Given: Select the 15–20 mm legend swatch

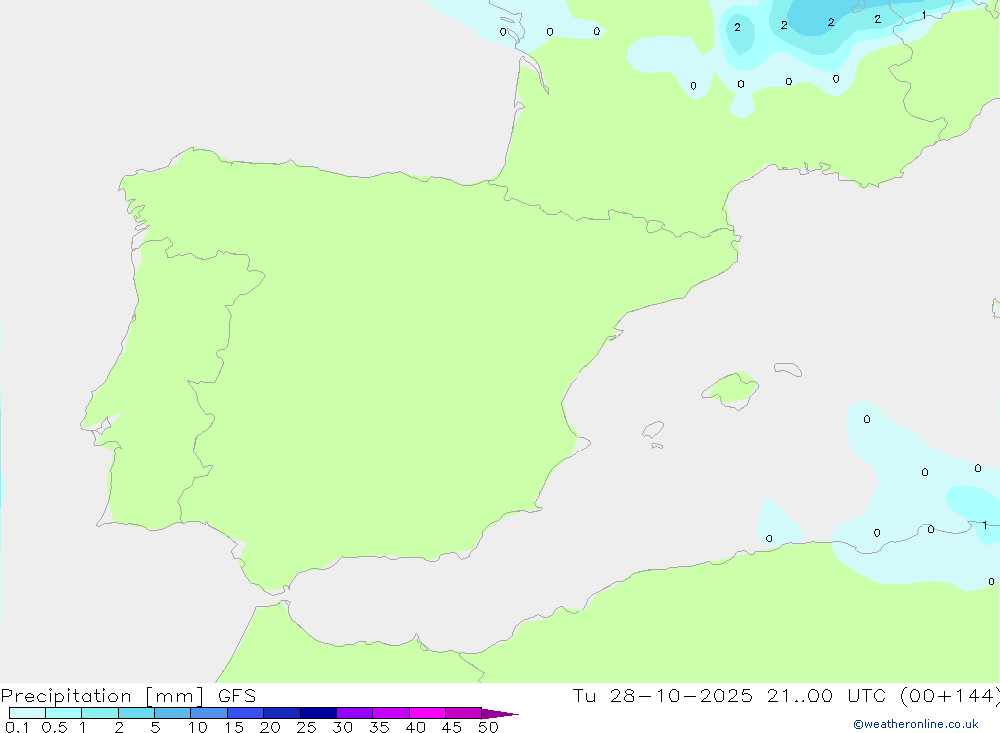Looking at the screenshot, I should click(x=245, y=713).
